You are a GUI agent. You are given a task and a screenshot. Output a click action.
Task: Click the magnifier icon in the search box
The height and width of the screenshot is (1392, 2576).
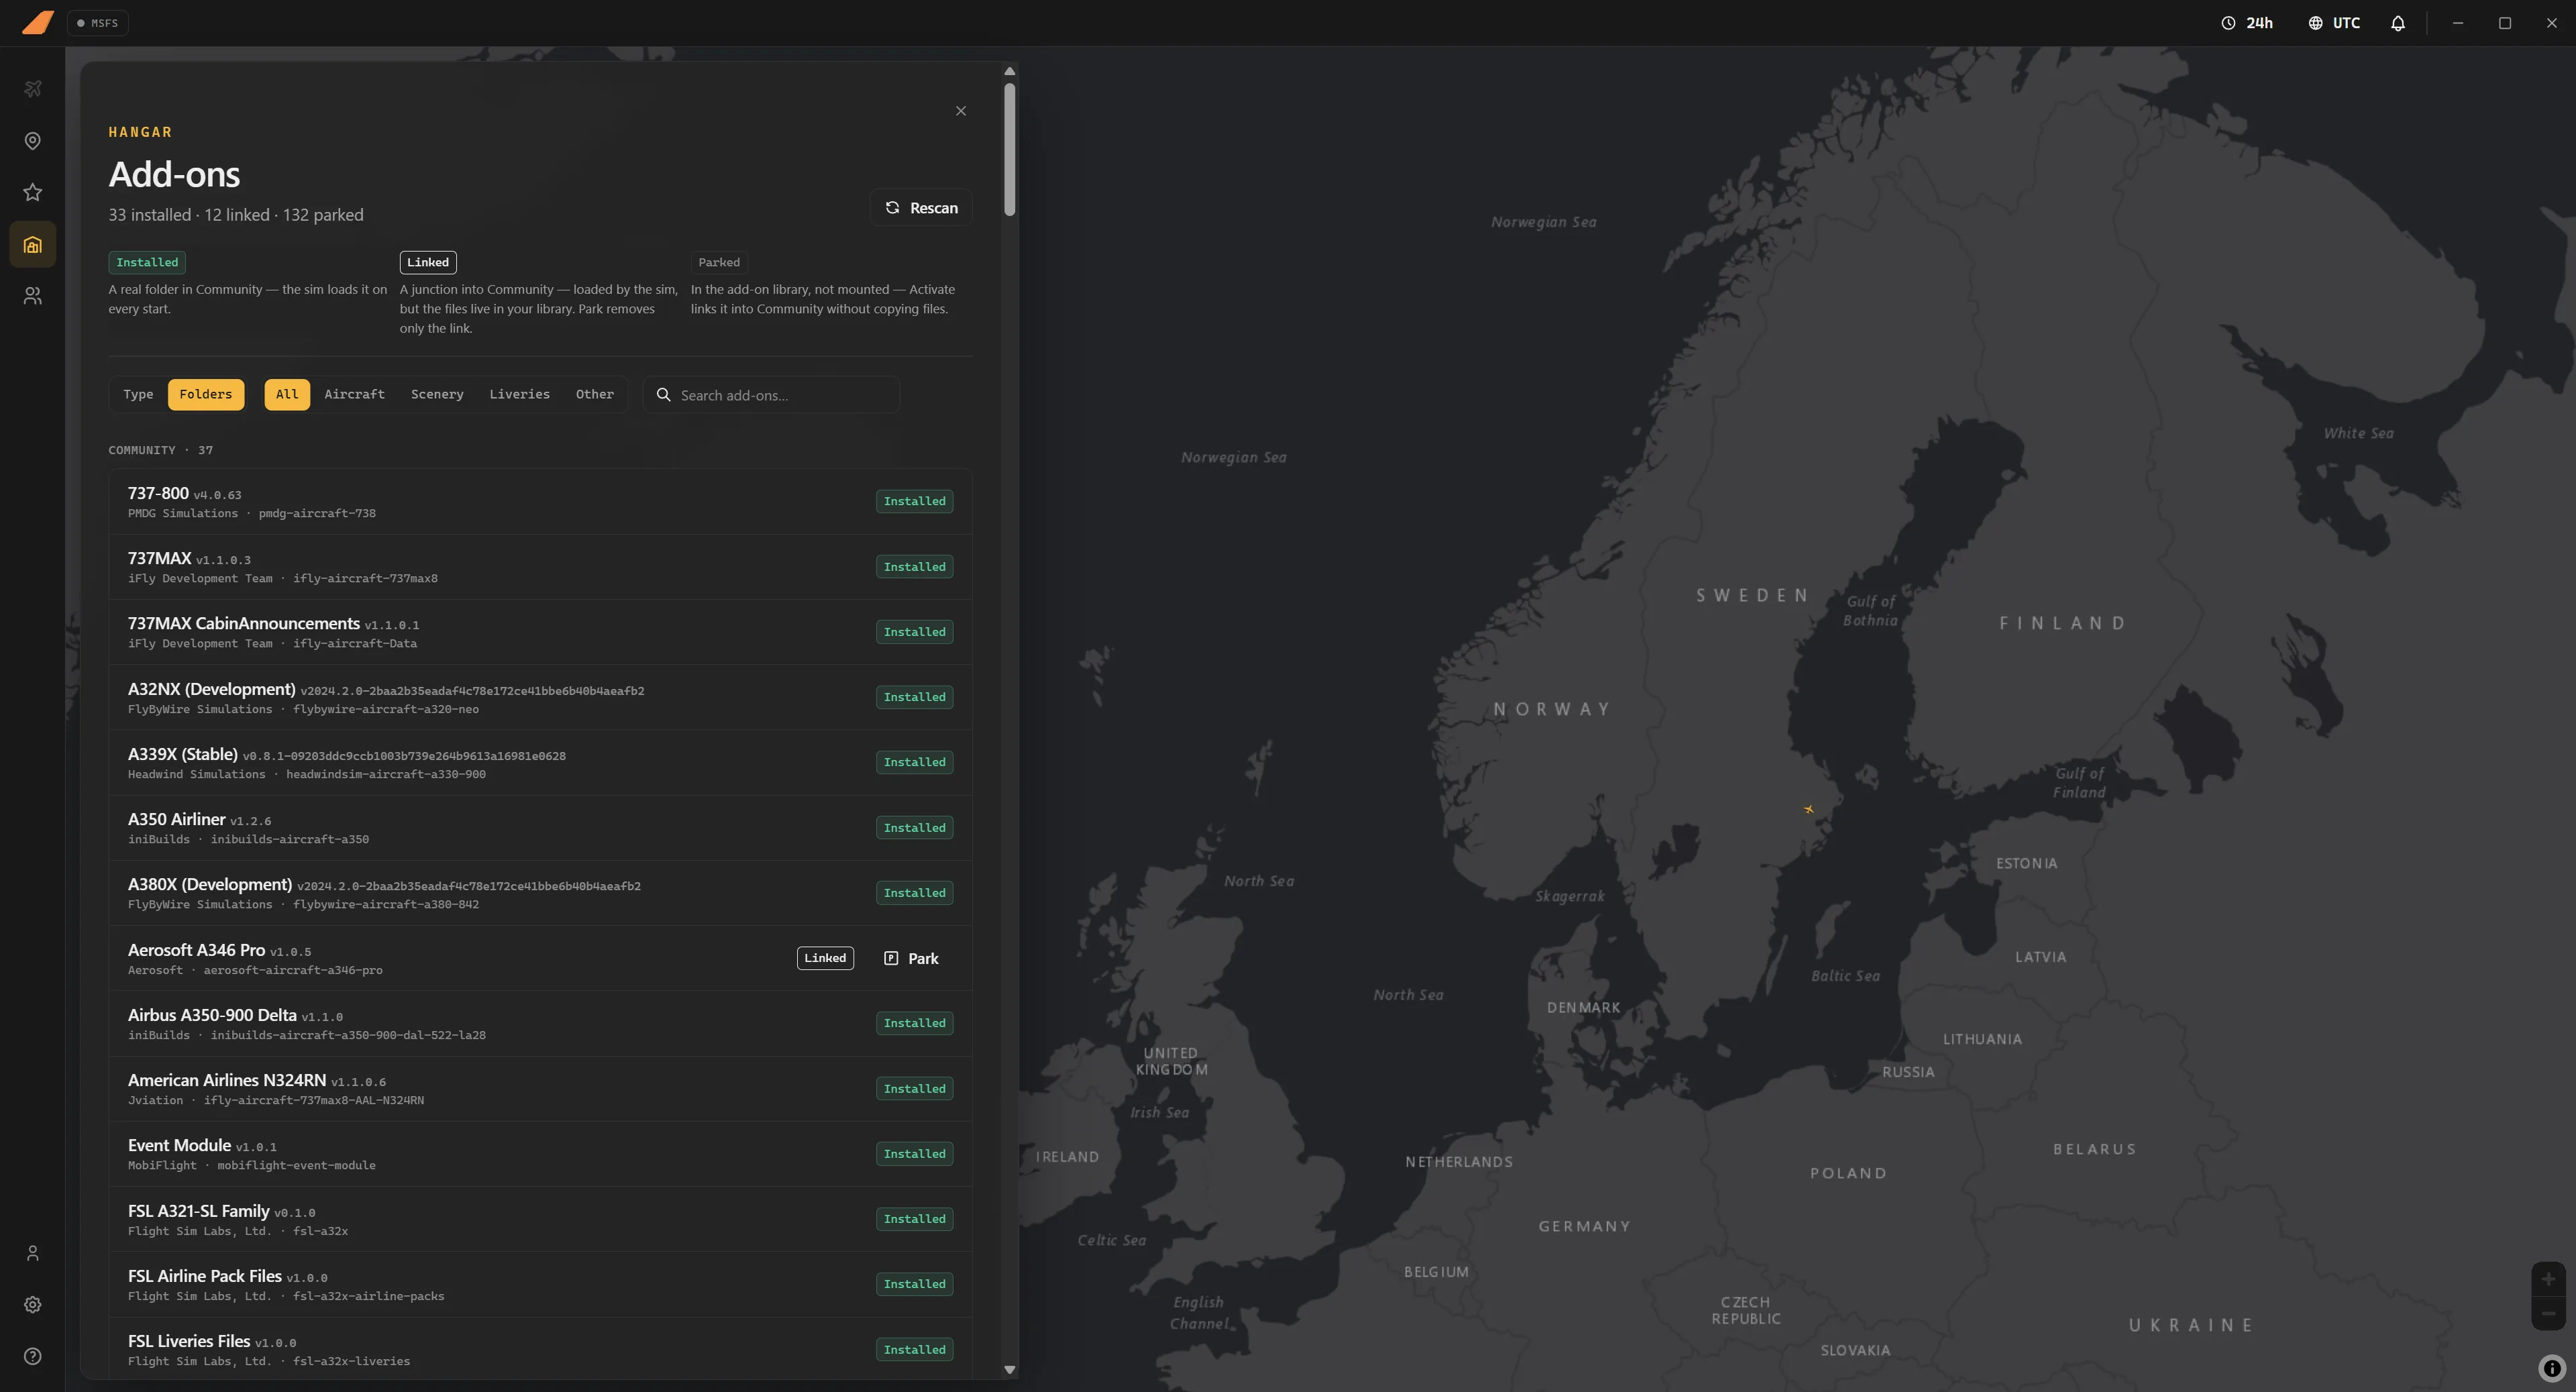tap(663, 395)
